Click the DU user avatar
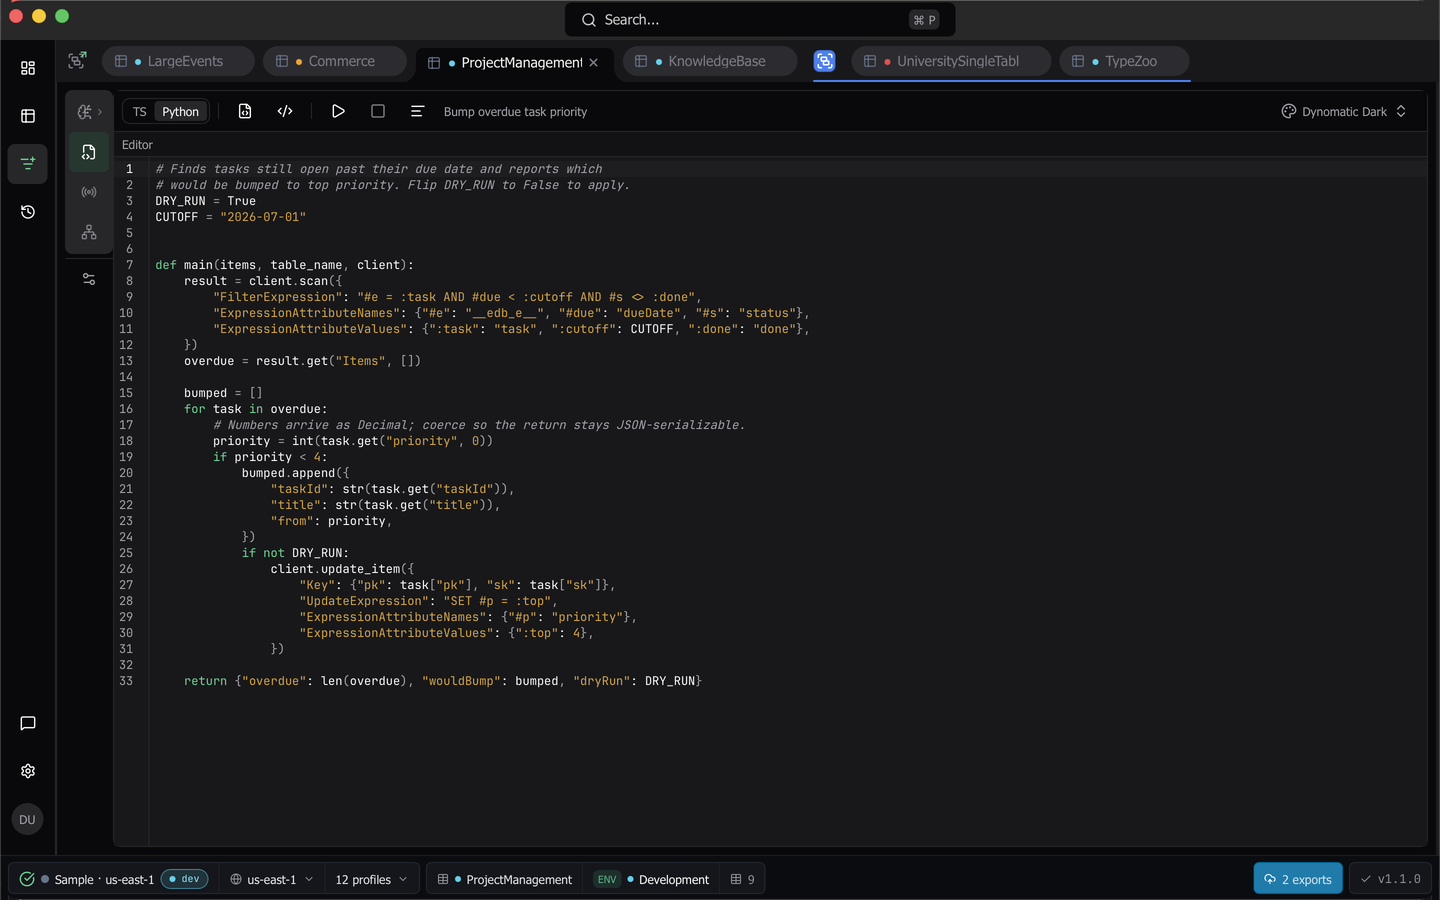 pyautogui.click(x=27, y=819)
